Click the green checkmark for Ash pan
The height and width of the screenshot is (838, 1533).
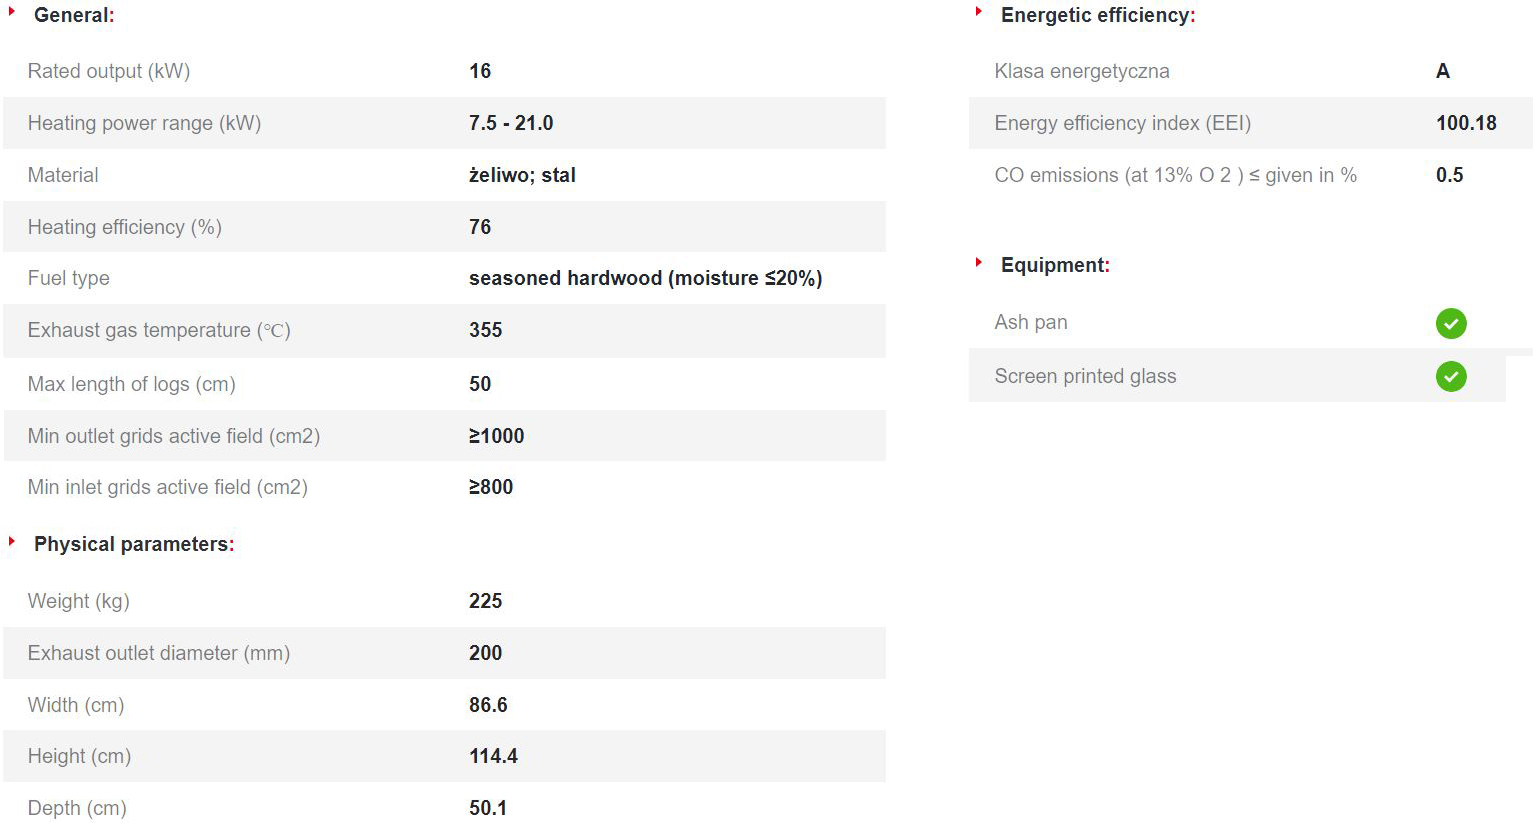(x=1451, y=323)
